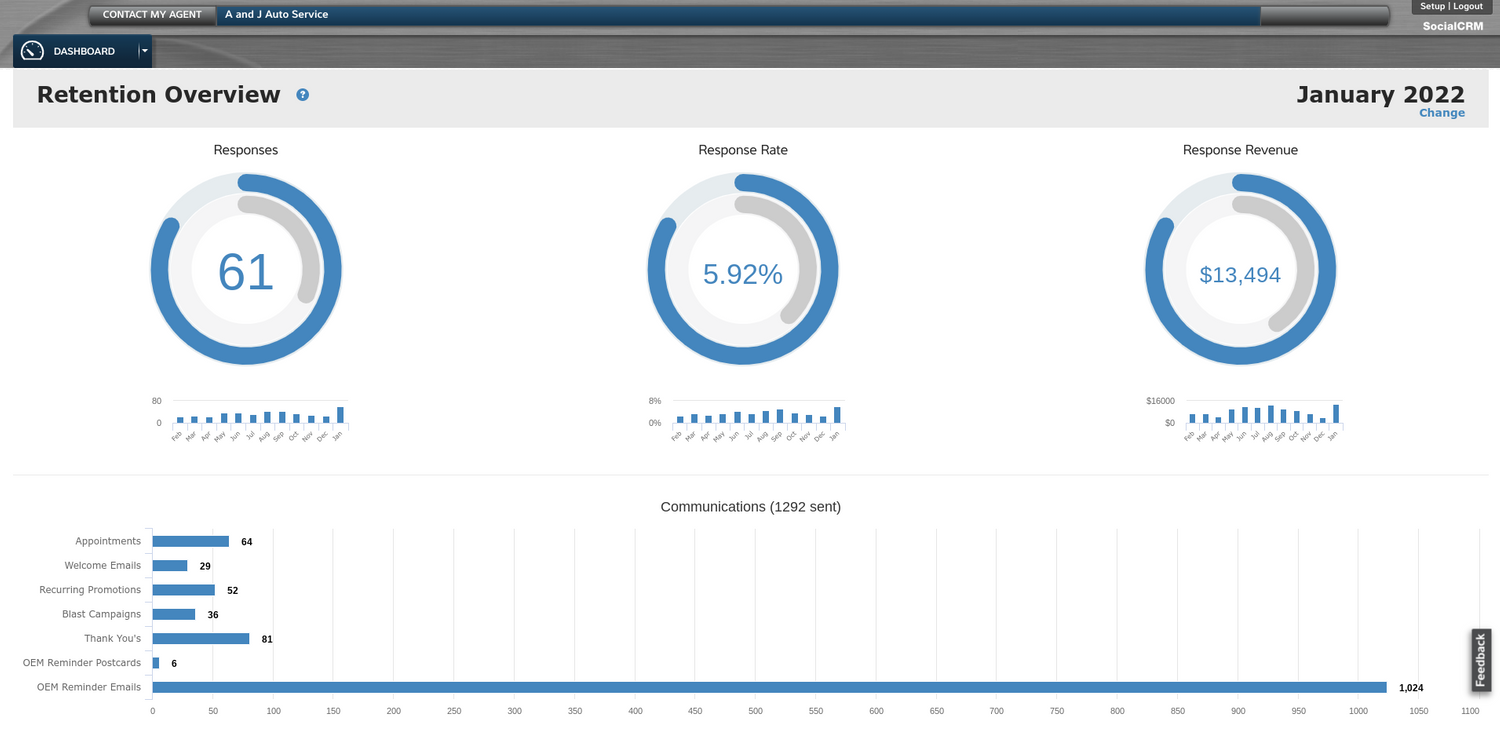Click the Jan bar in Responses mini chart
The width and height of the screenshot is (1500, 733).
click(x=340, y=415)
